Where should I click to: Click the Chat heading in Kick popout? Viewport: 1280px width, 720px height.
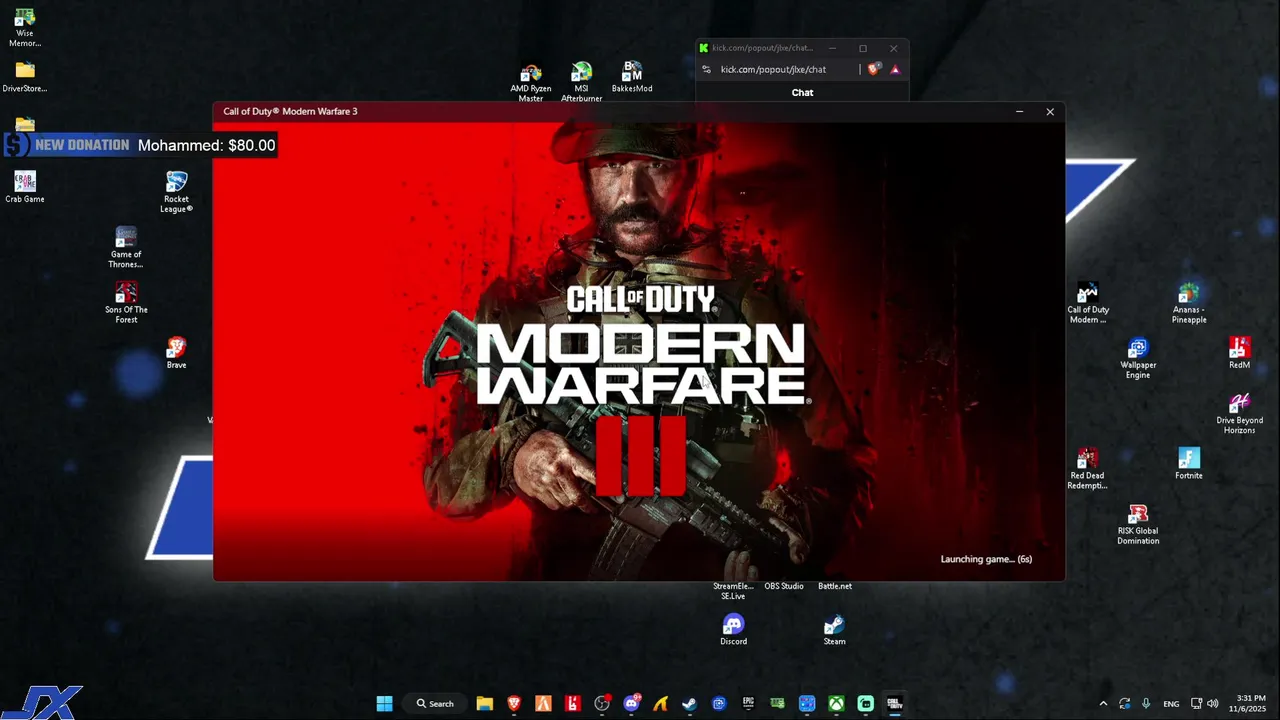tap(802, 92)
